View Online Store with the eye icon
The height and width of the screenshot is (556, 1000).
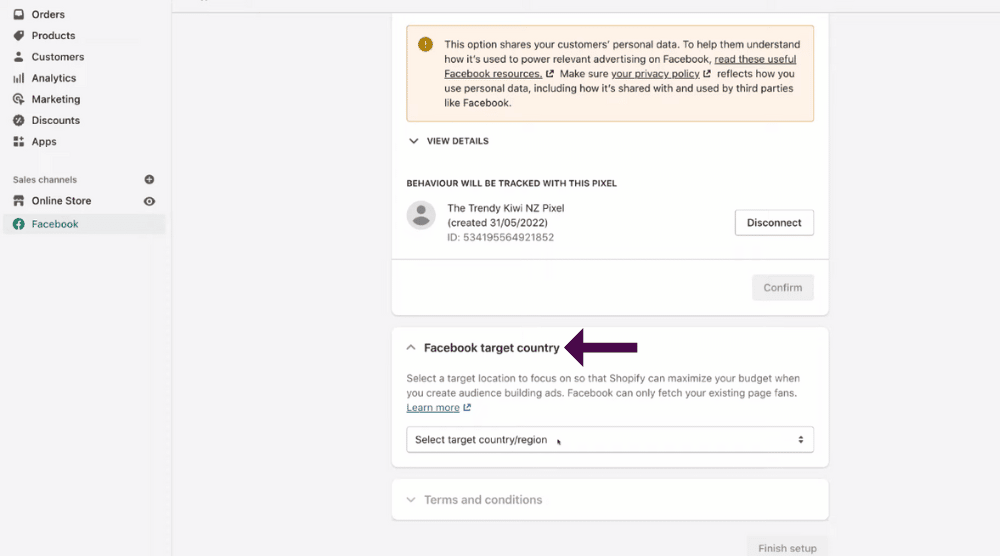tap(149, 201)
